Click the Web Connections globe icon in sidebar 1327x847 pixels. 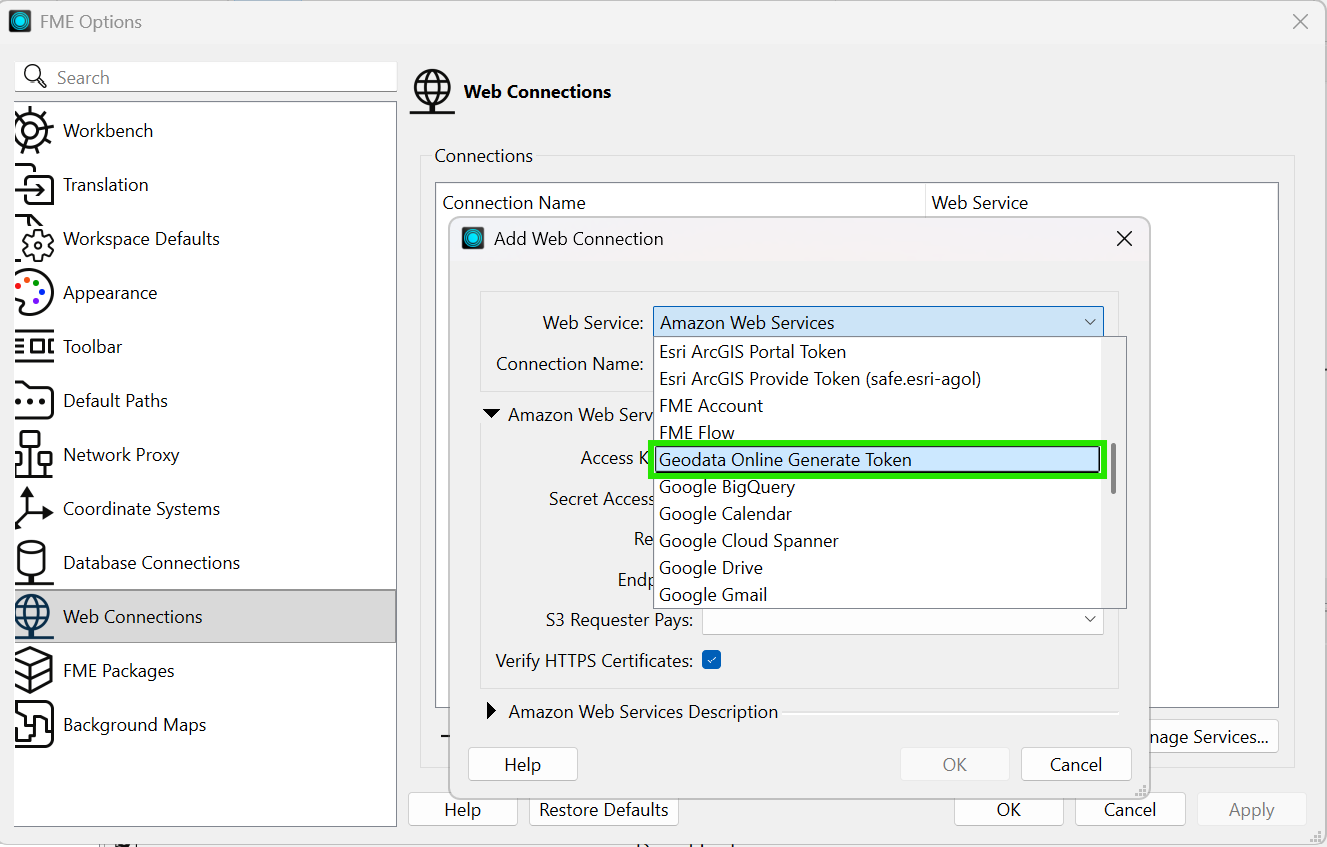[x=33, y=617]
